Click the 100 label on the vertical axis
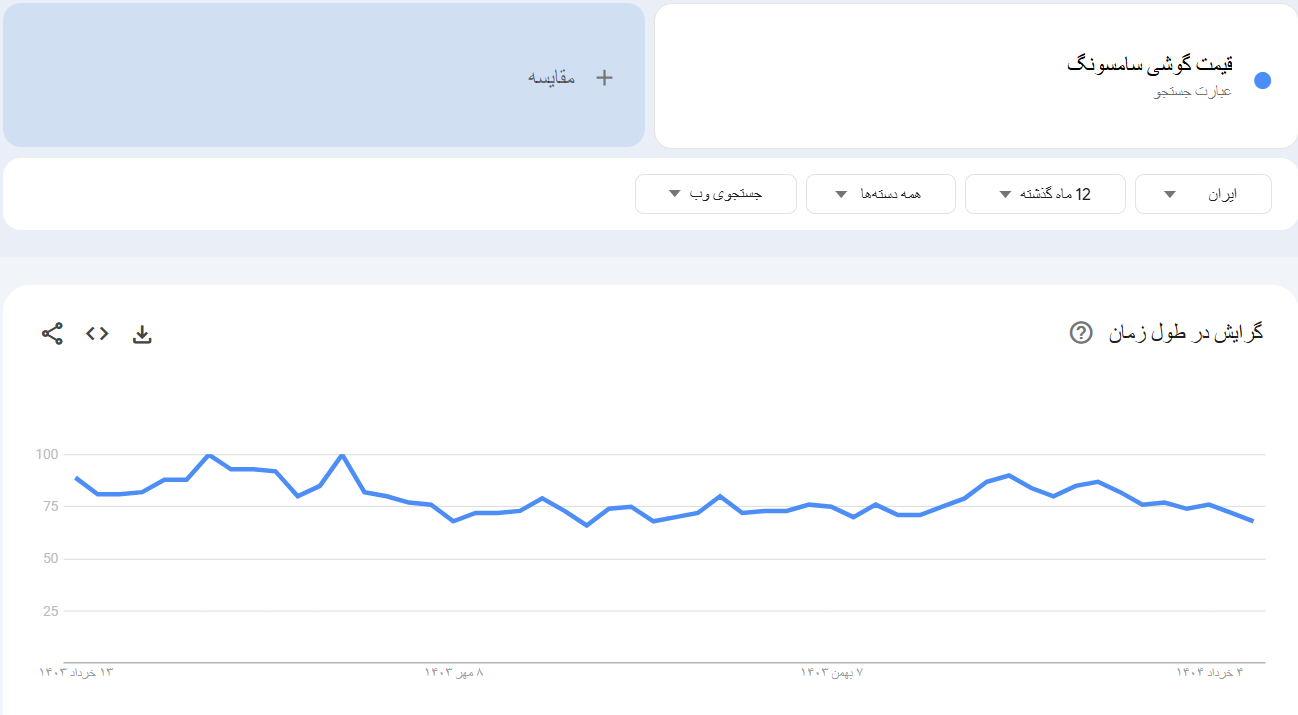1298x715 pixels. click(x=46, y=455)
